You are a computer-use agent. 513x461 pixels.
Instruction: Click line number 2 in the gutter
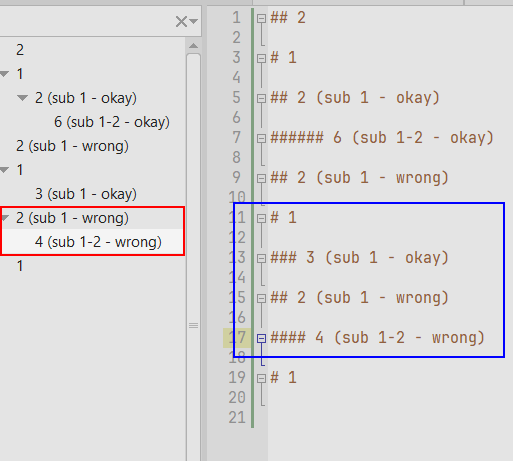click(237, 38)
